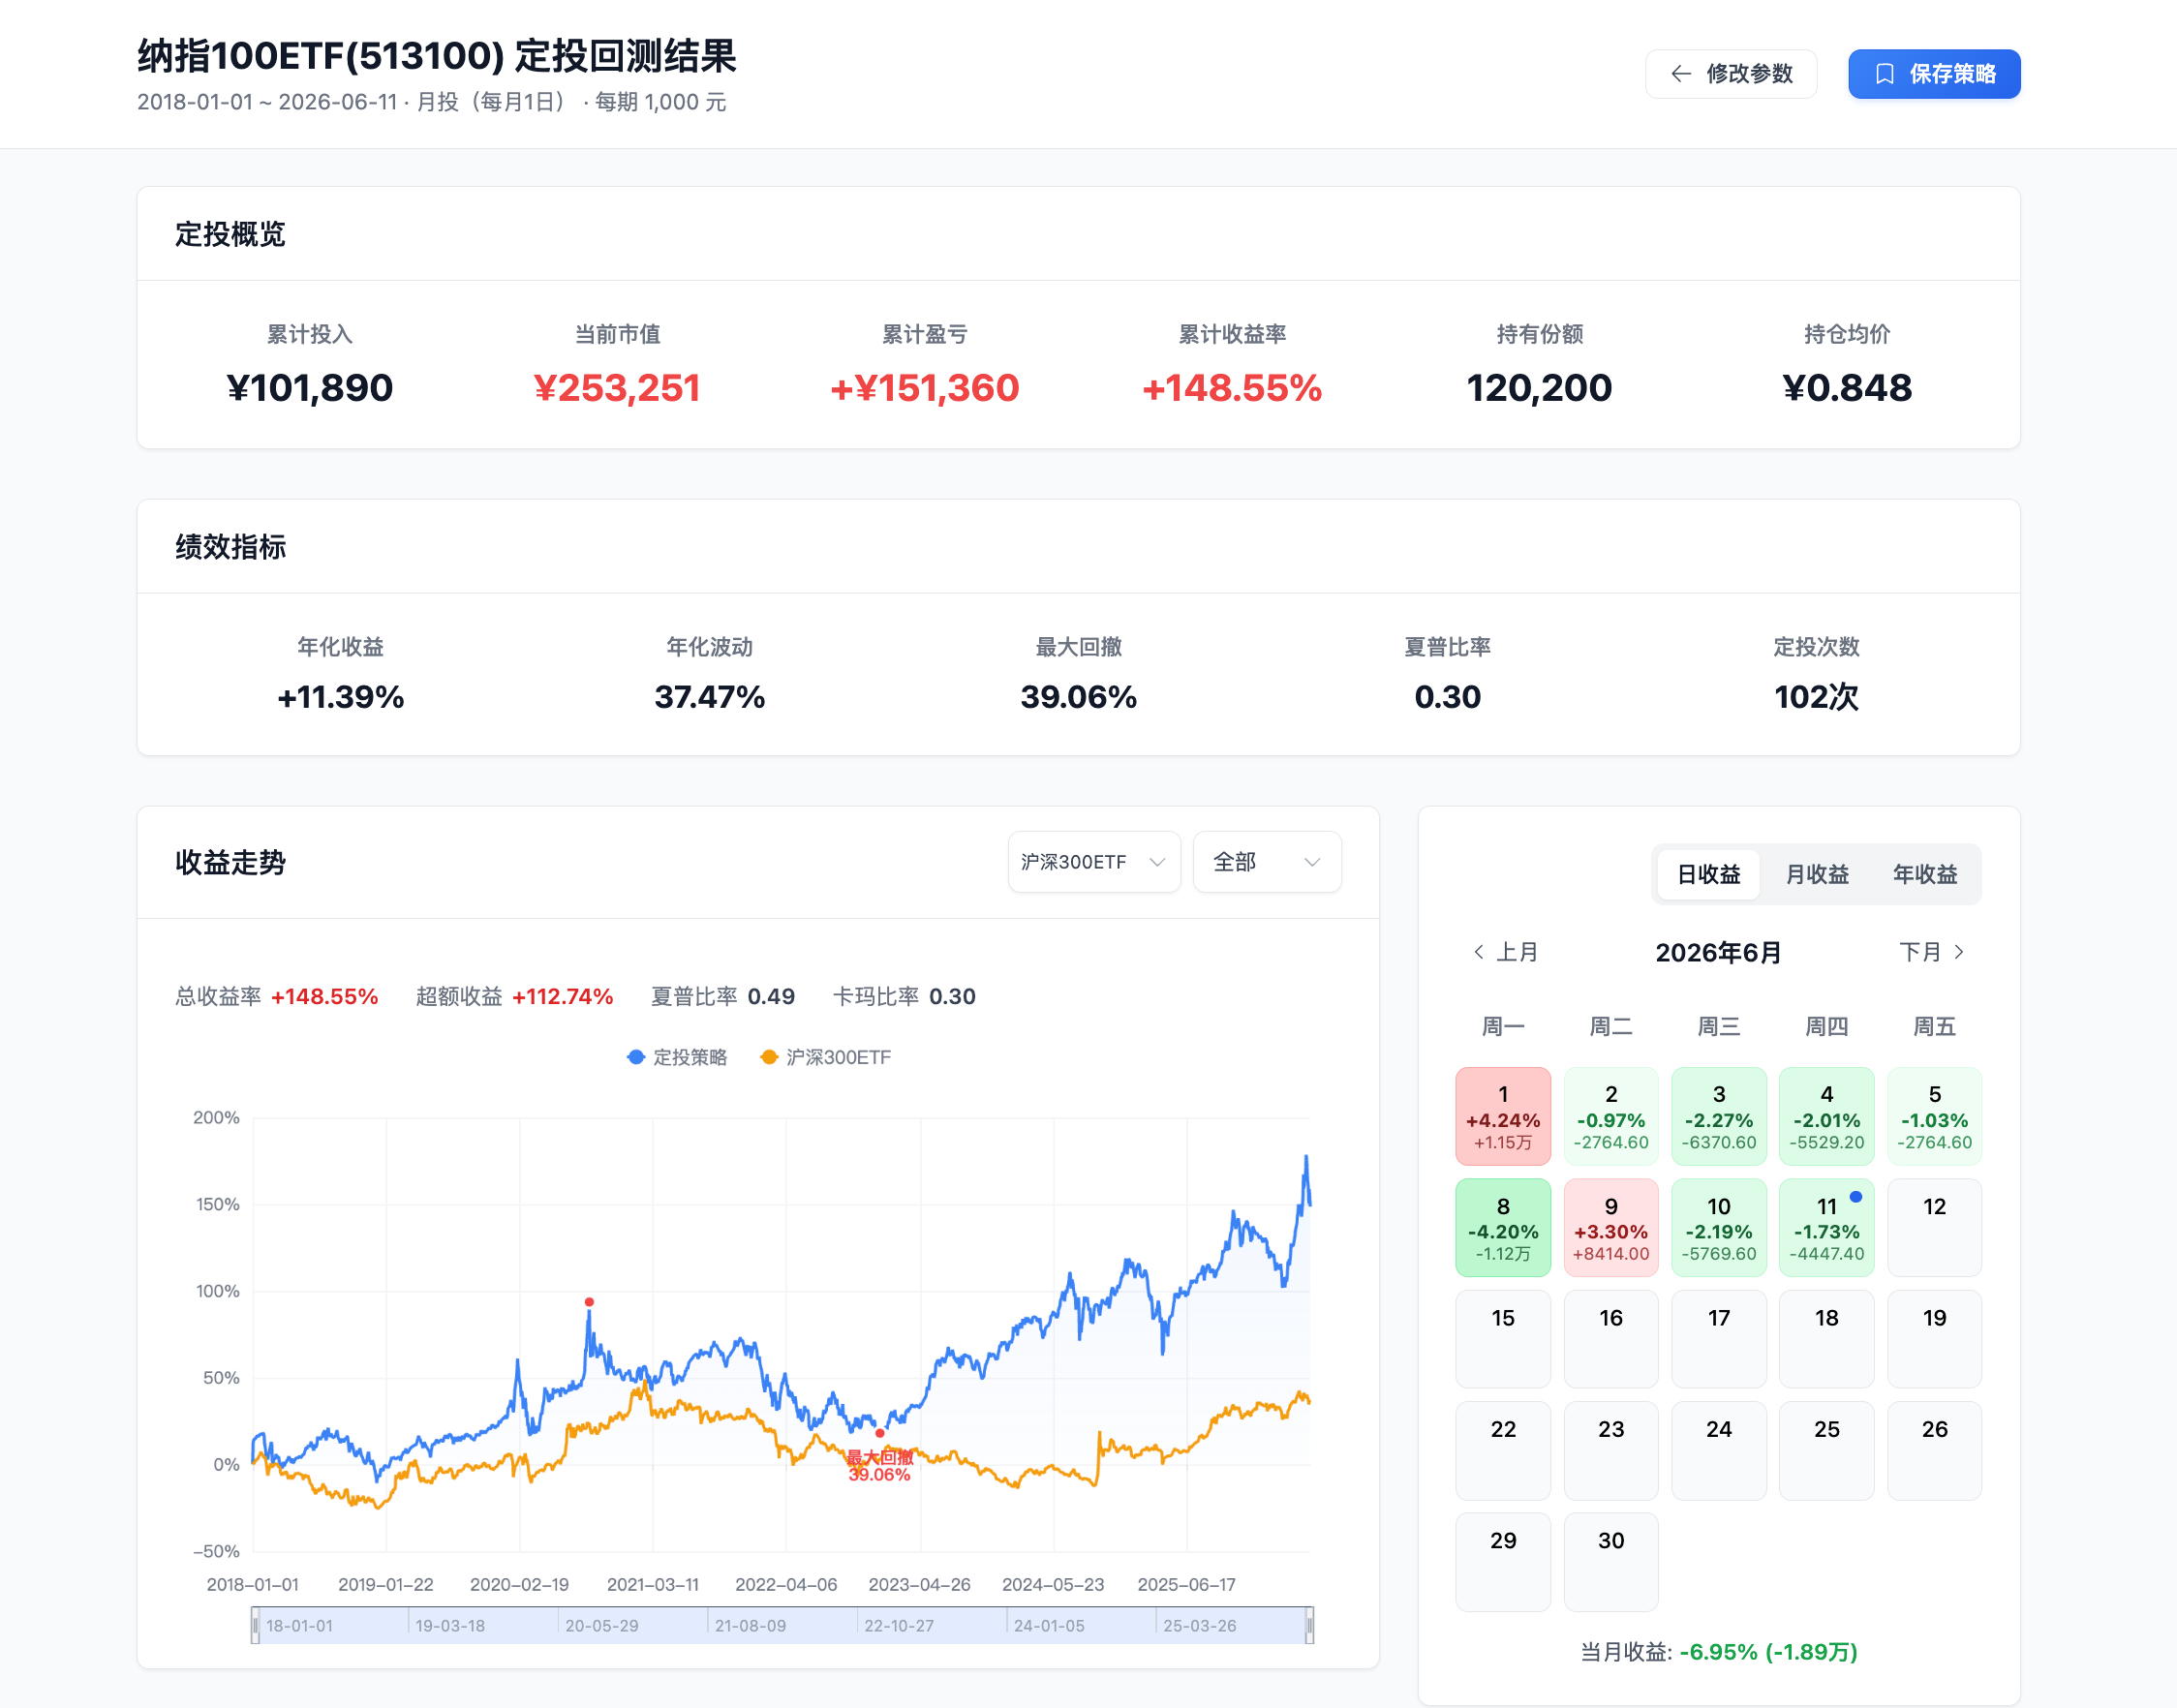Click 年化波动 value 37.47%

pyautogui.click(x=709, y=697)
